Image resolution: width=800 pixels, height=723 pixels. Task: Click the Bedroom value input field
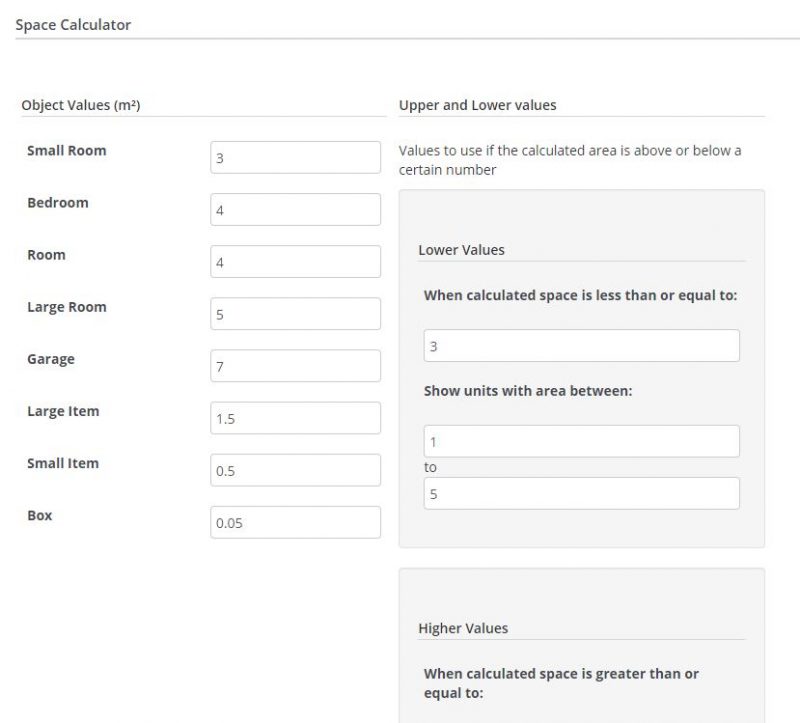click(293, 209)
